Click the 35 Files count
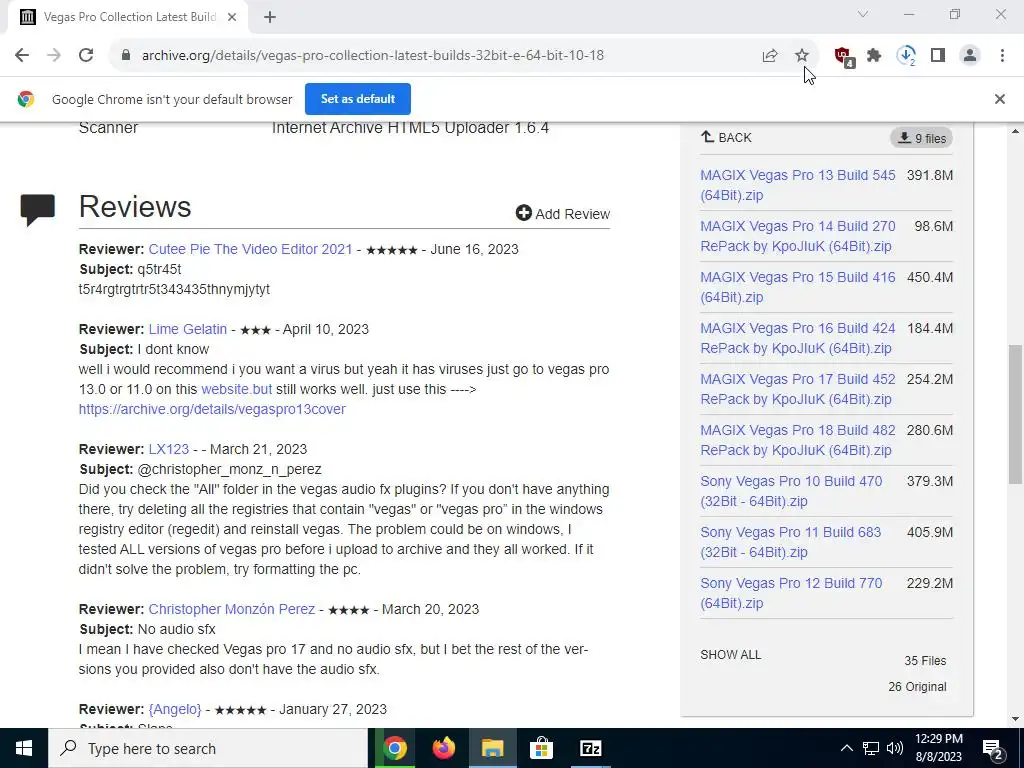This screenshot has height=768, width=1024. (x=925, y=661)
